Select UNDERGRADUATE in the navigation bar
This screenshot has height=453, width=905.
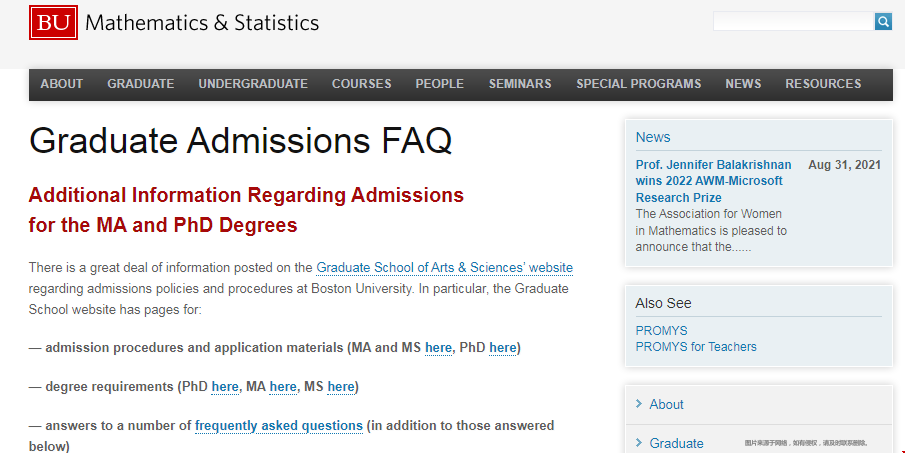point(253,84)
